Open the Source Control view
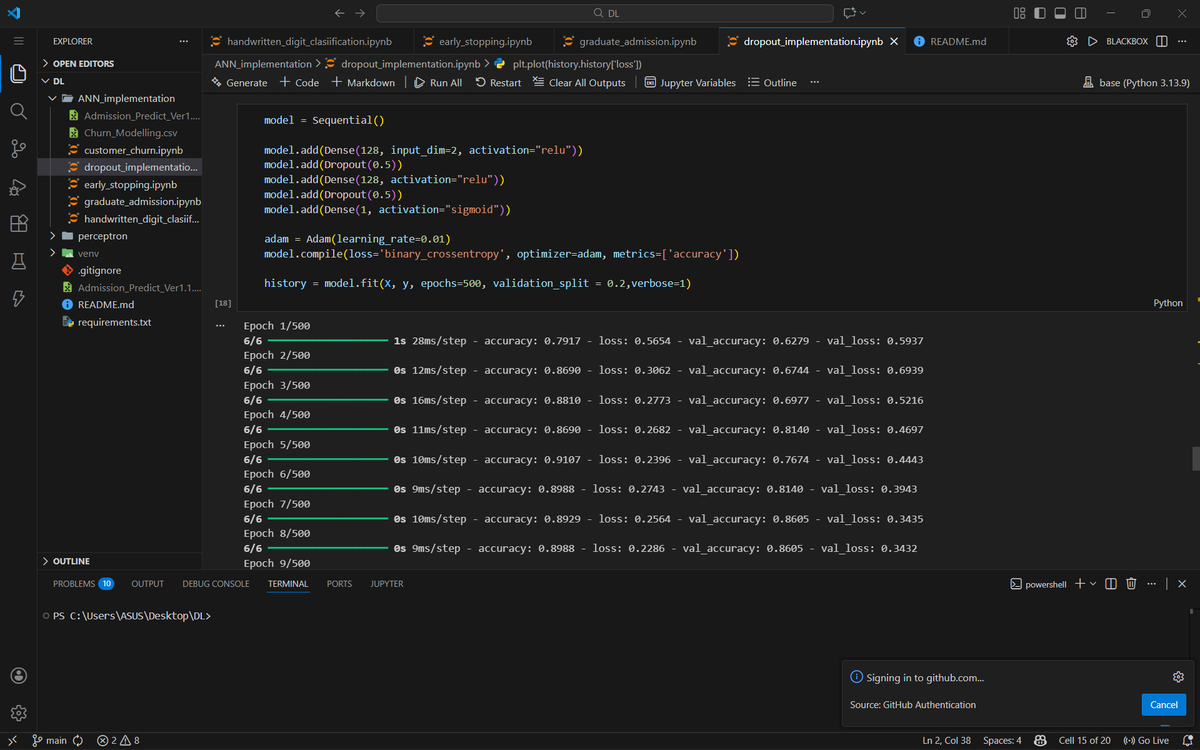The height and width of the screenshot is (750, 1200). (x=18, y=149)
